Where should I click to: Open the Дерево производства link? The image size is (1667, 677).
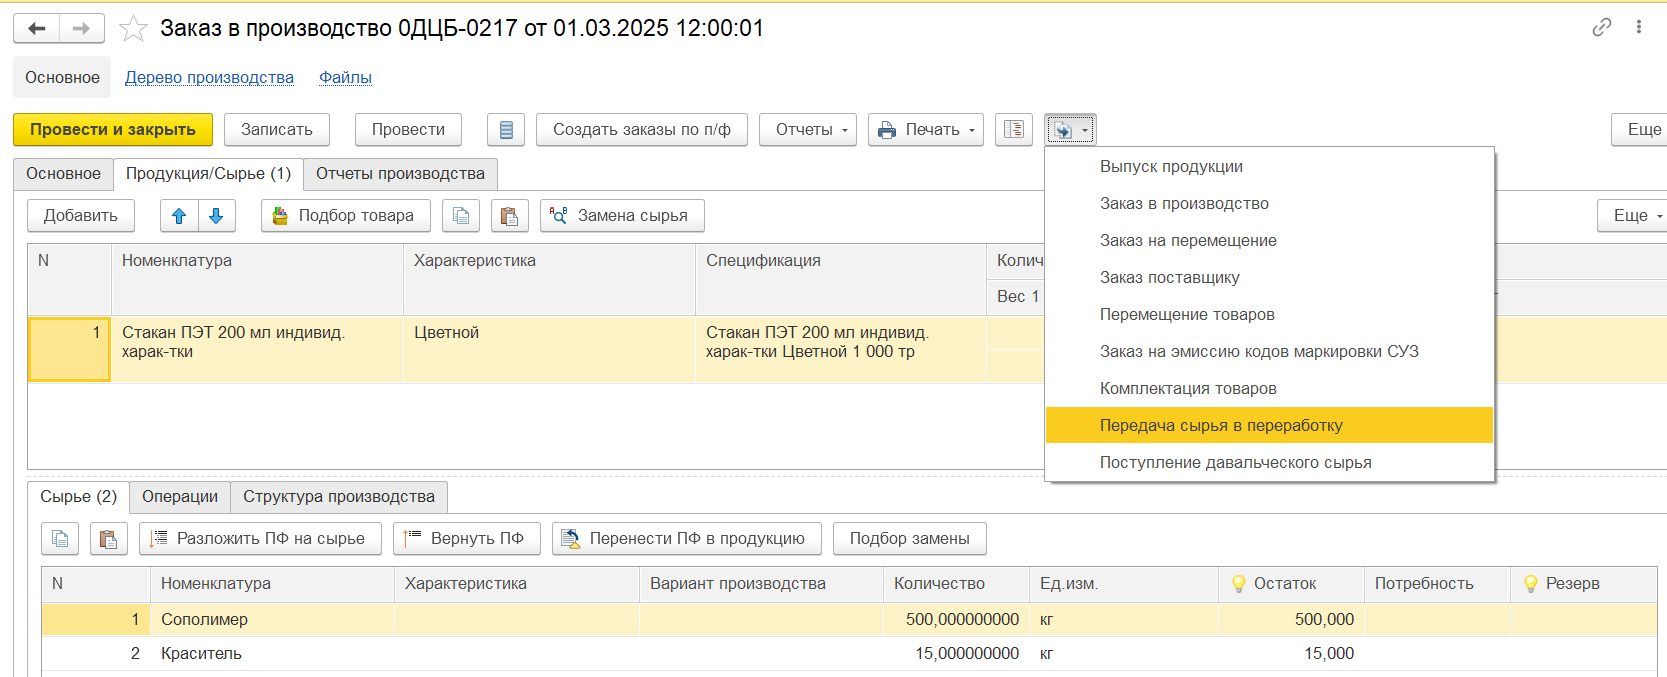[x=209, y=78]
